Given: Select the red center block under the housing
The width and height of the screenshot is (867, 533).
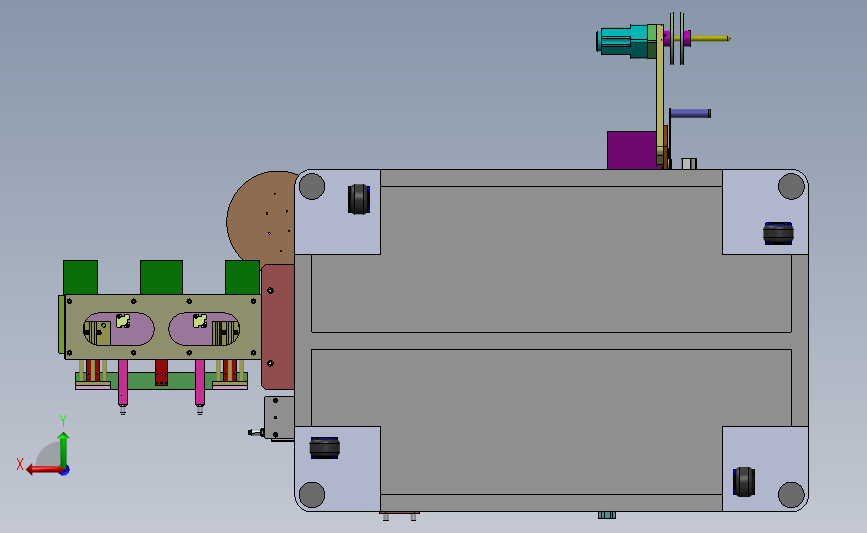Looking at the screenshot, I should point(161,372).
